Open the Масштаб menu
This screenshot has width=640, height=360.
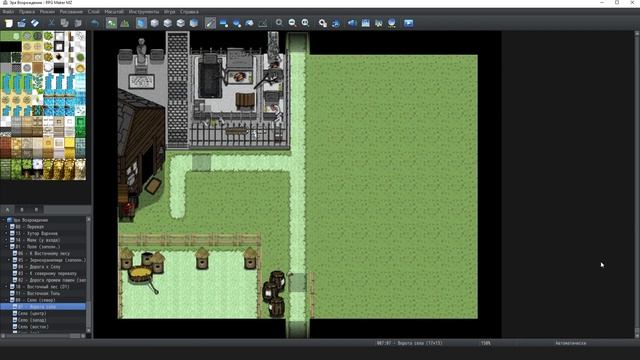click(114, 12)
